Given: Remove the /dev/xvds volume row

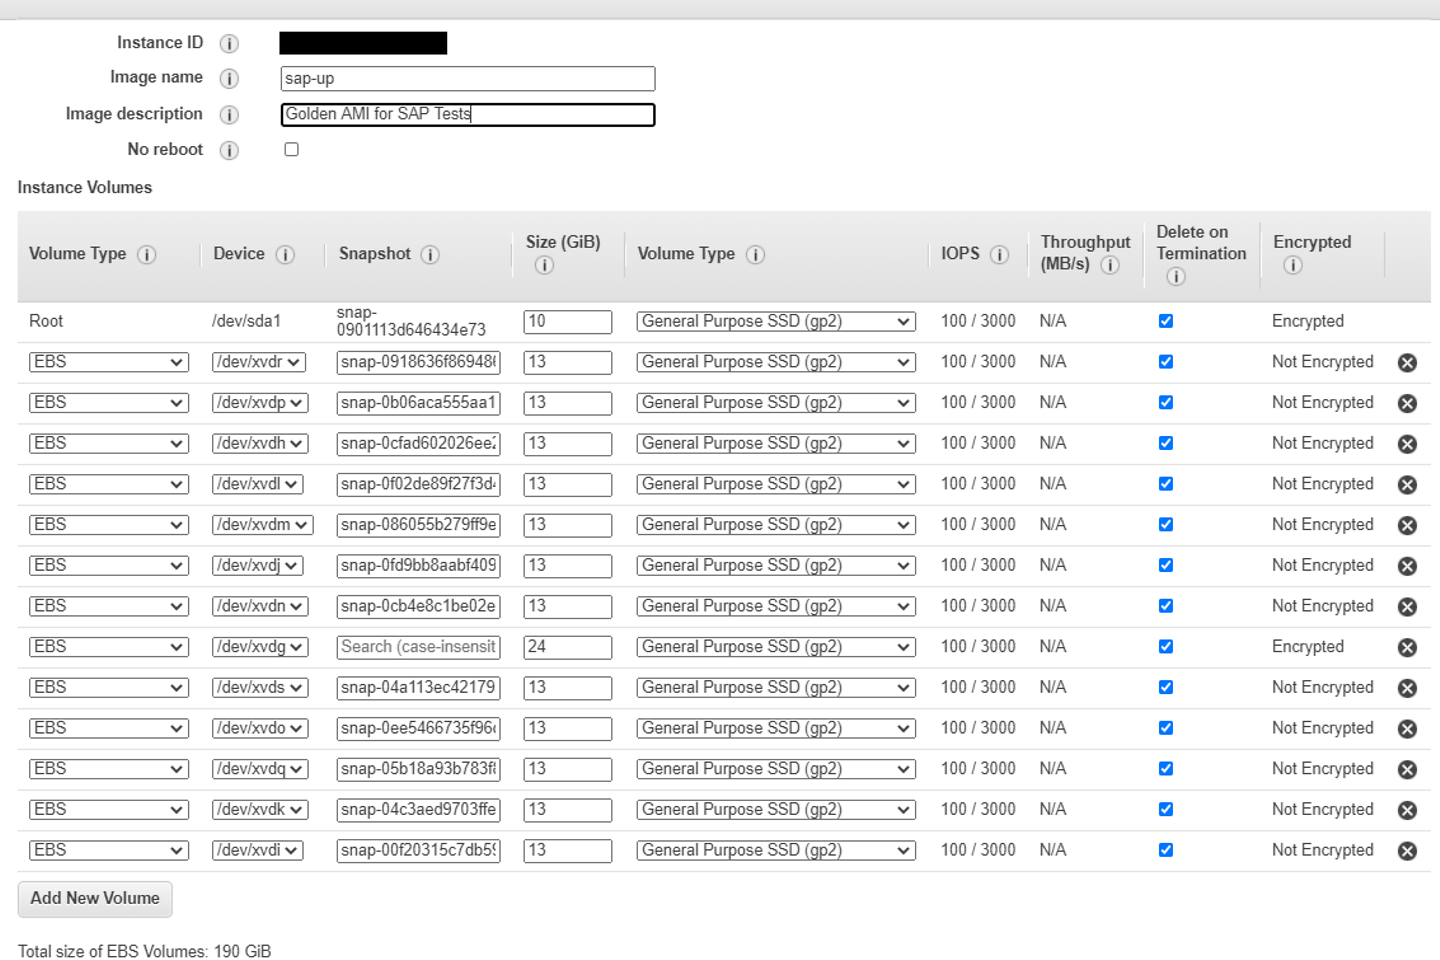Looking at the screenshot, I should [x=1407, y=688].
